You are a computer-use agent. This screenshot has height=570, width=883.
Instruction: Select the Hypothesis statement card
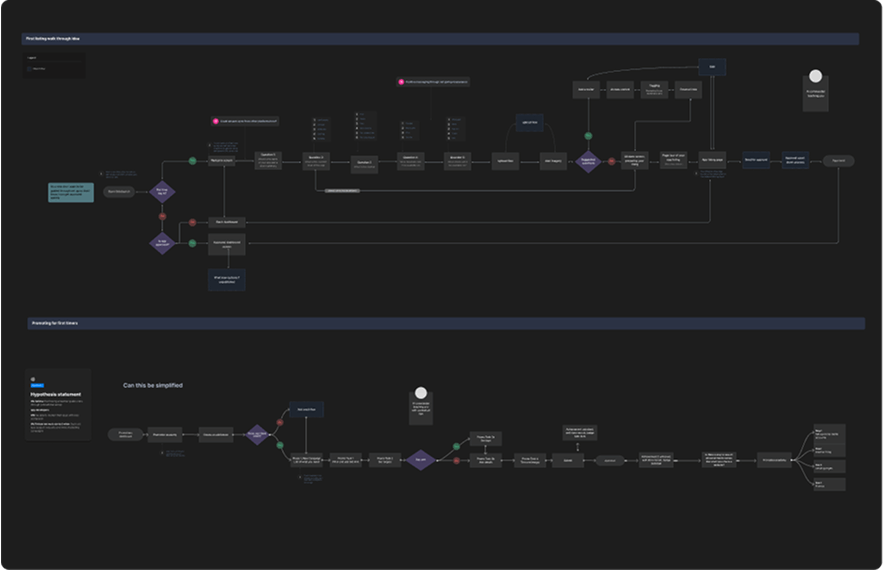pyautogui.click(x=58, y=404)
